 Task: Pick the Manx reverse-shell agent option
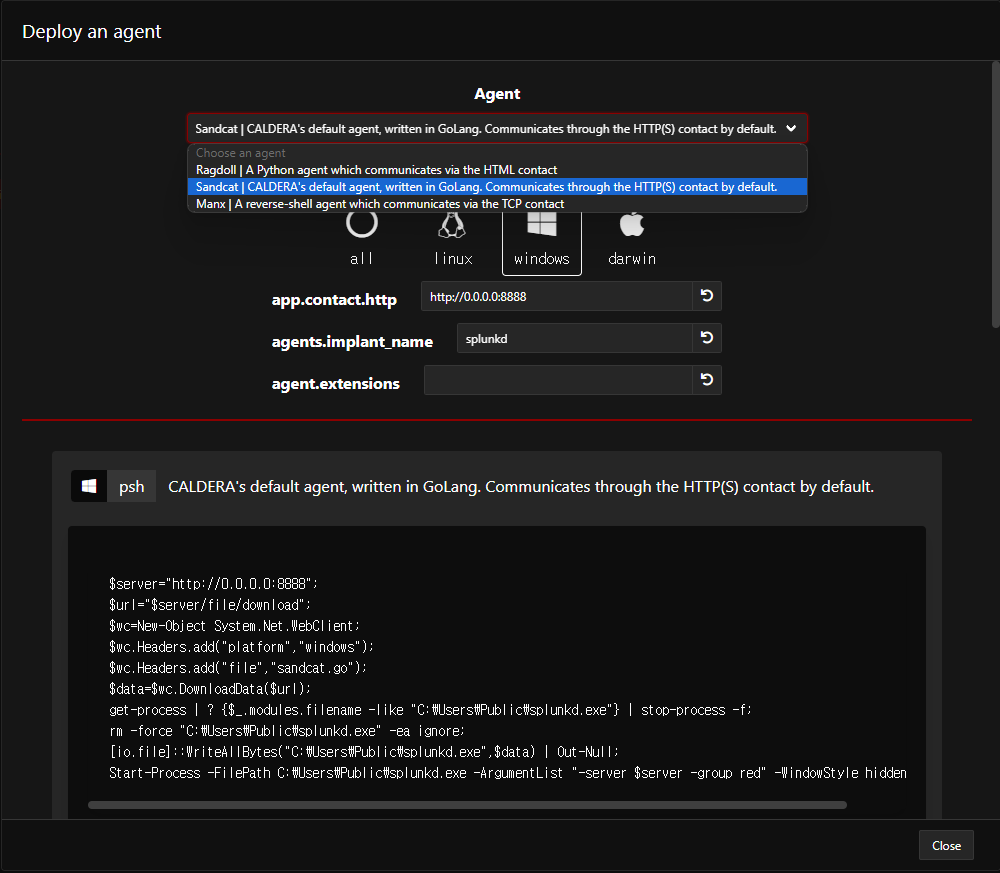(x=497, y=204)
